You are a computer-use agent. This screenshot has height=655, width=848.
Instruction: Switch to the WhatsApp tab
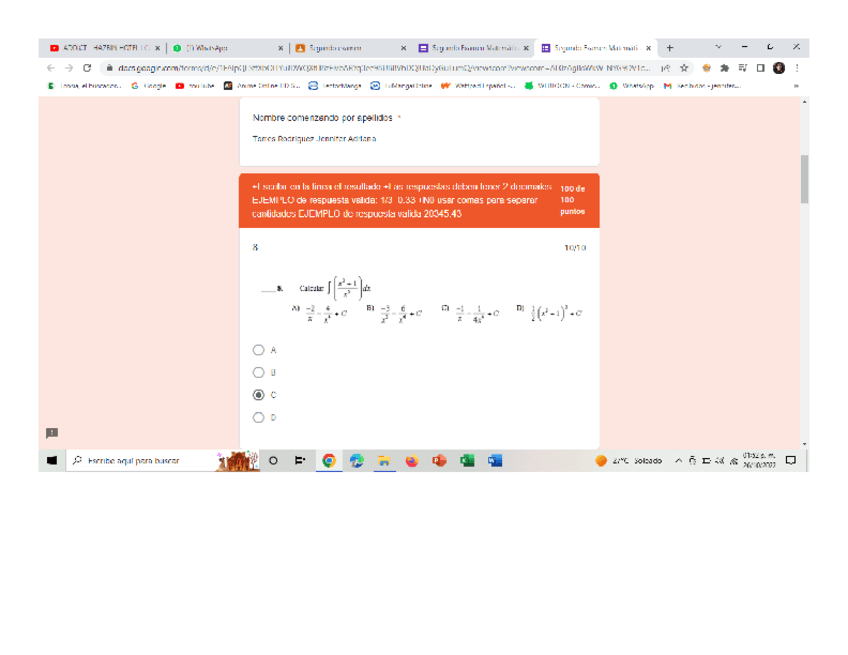tap(226, 48)
